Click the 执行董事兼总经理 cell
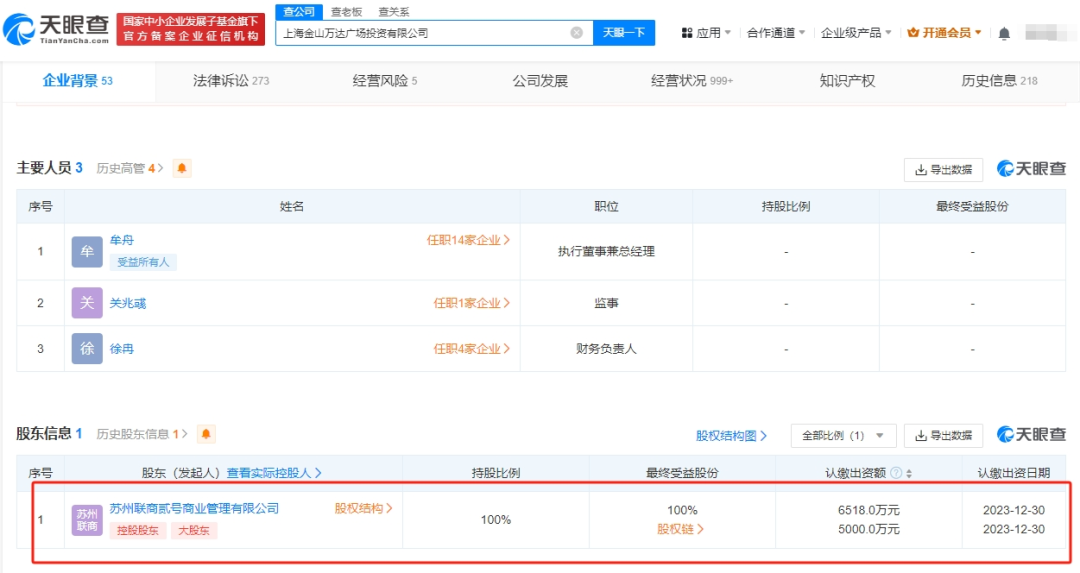 pyautogui.click(x=606, y=251)
